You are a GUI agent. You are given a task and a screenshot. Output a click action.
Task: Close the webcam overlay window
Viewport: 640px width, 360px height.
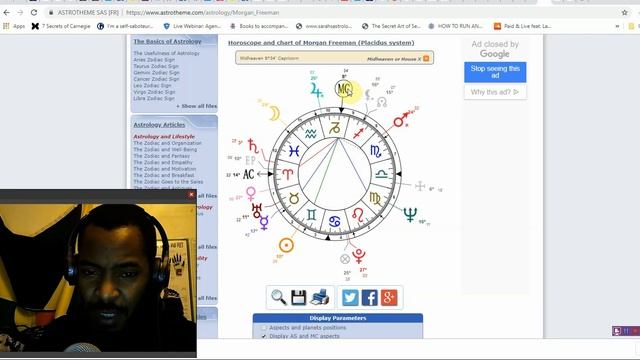[191, 195]
